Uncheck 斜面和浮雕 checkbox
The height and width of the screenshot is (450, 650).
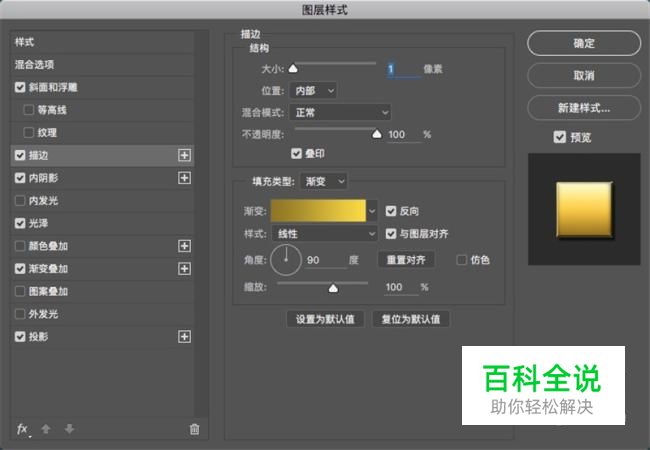point(20,87)
